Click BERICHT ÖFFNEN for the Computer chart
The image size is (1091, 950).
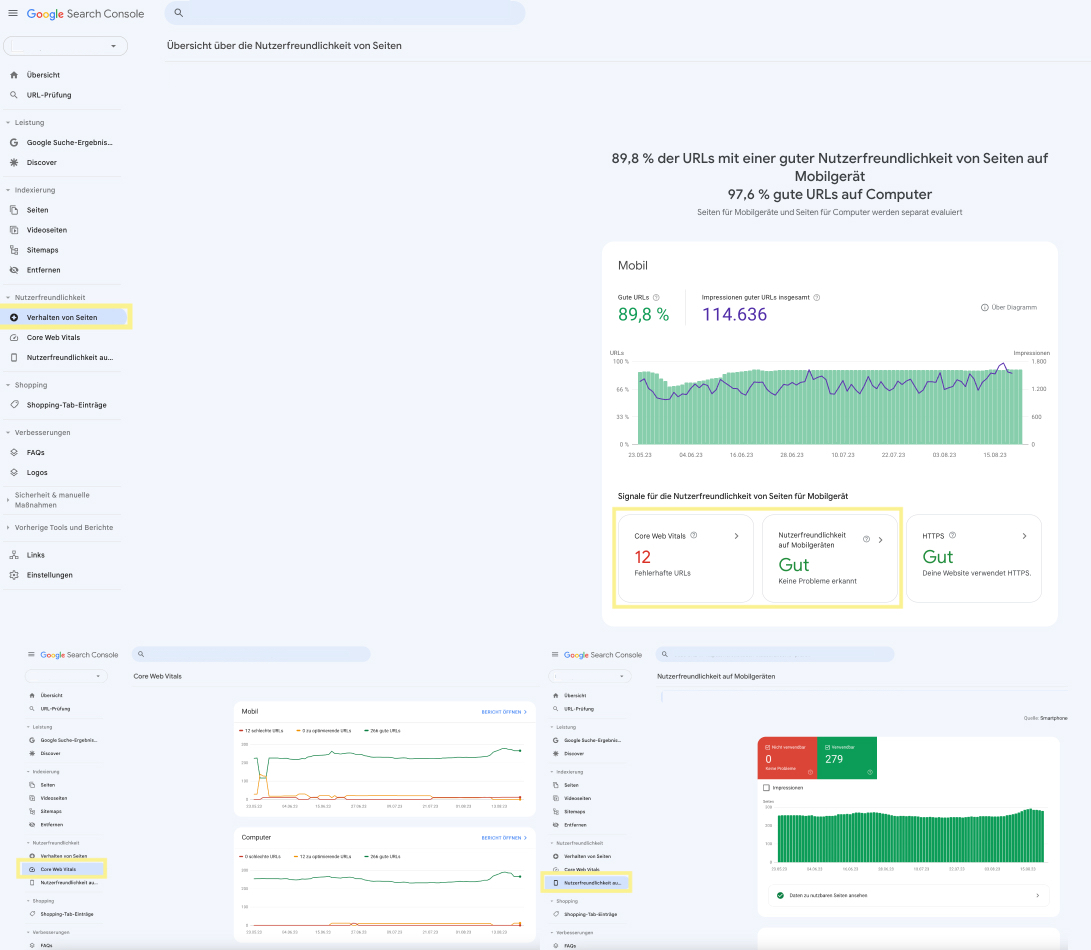click(504, 838)
